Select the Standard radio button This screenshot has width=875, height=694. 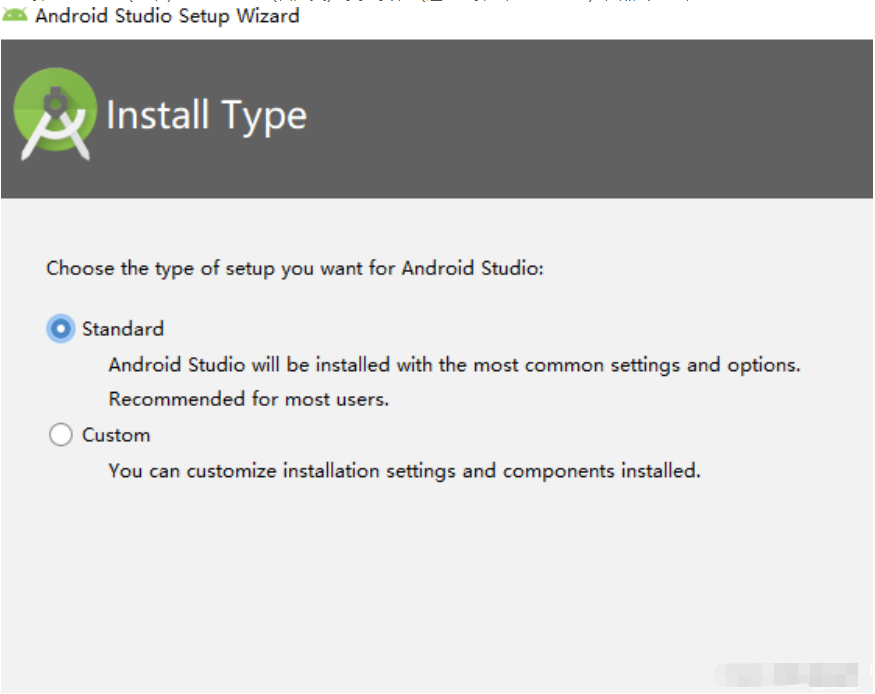61,329
